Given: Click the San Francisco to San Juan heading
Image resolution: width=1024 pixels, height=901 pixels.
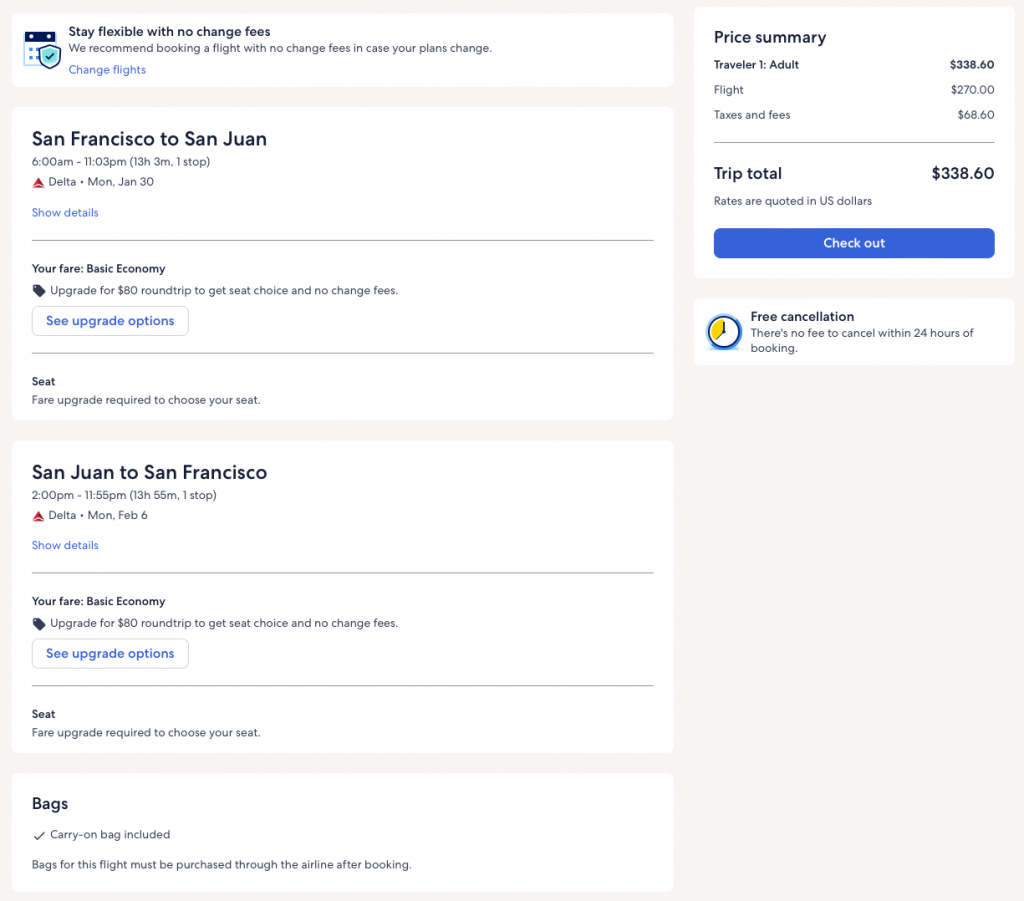Looking at the screenshot, I should point(149,139).
